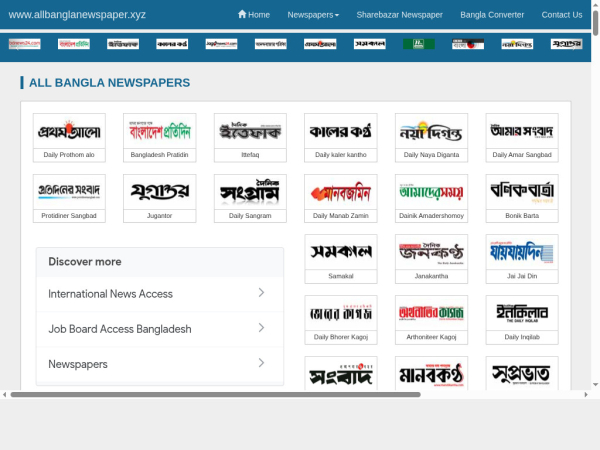Click the Daily Inqilab caption
The image size is (600, 450).
coord(522,337)
